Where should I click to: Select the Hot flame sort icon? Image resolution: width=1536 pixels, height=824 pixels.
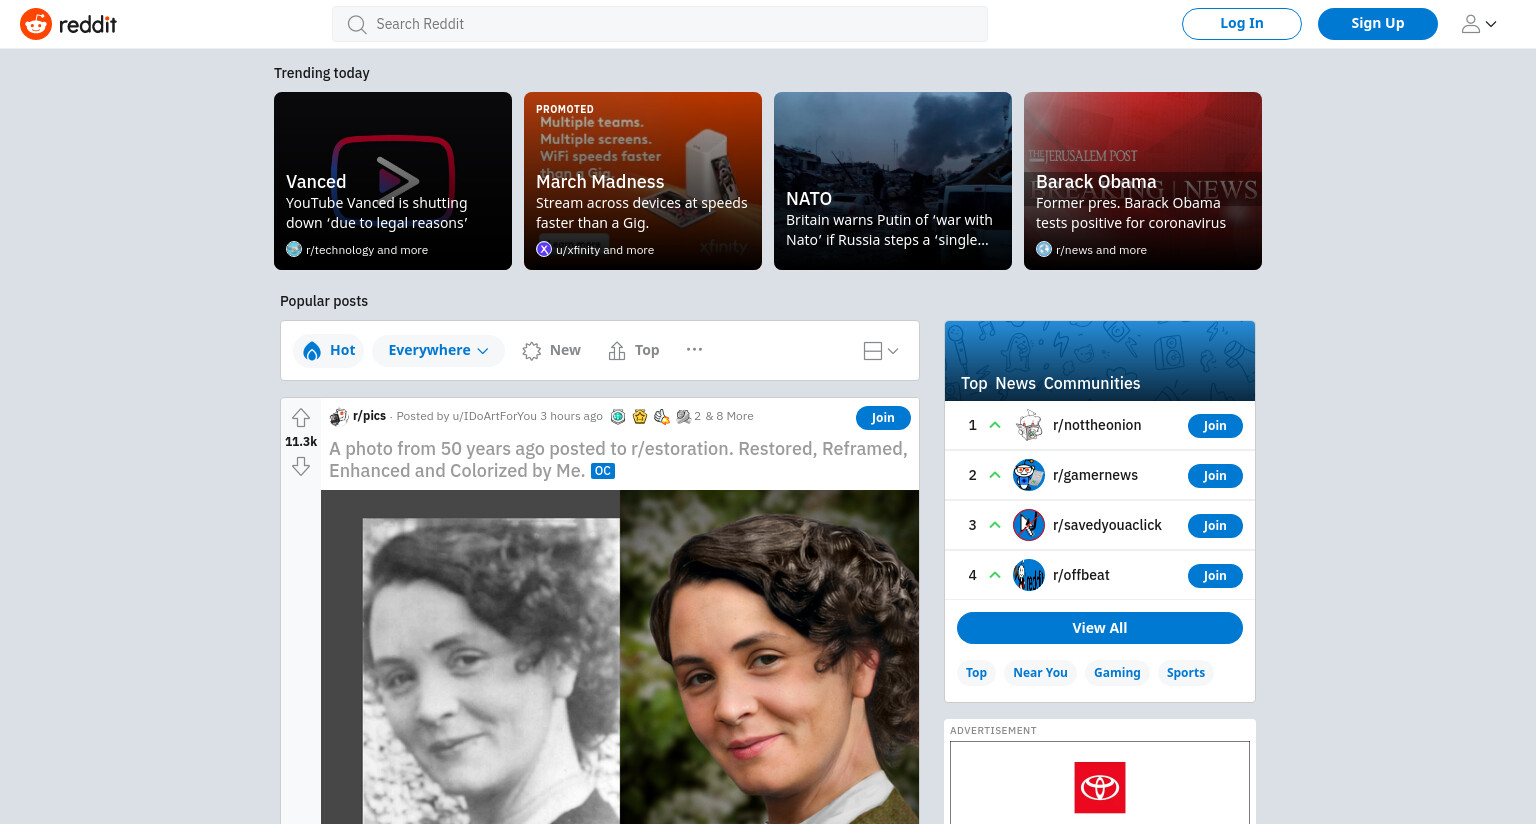tap(312, 350)
